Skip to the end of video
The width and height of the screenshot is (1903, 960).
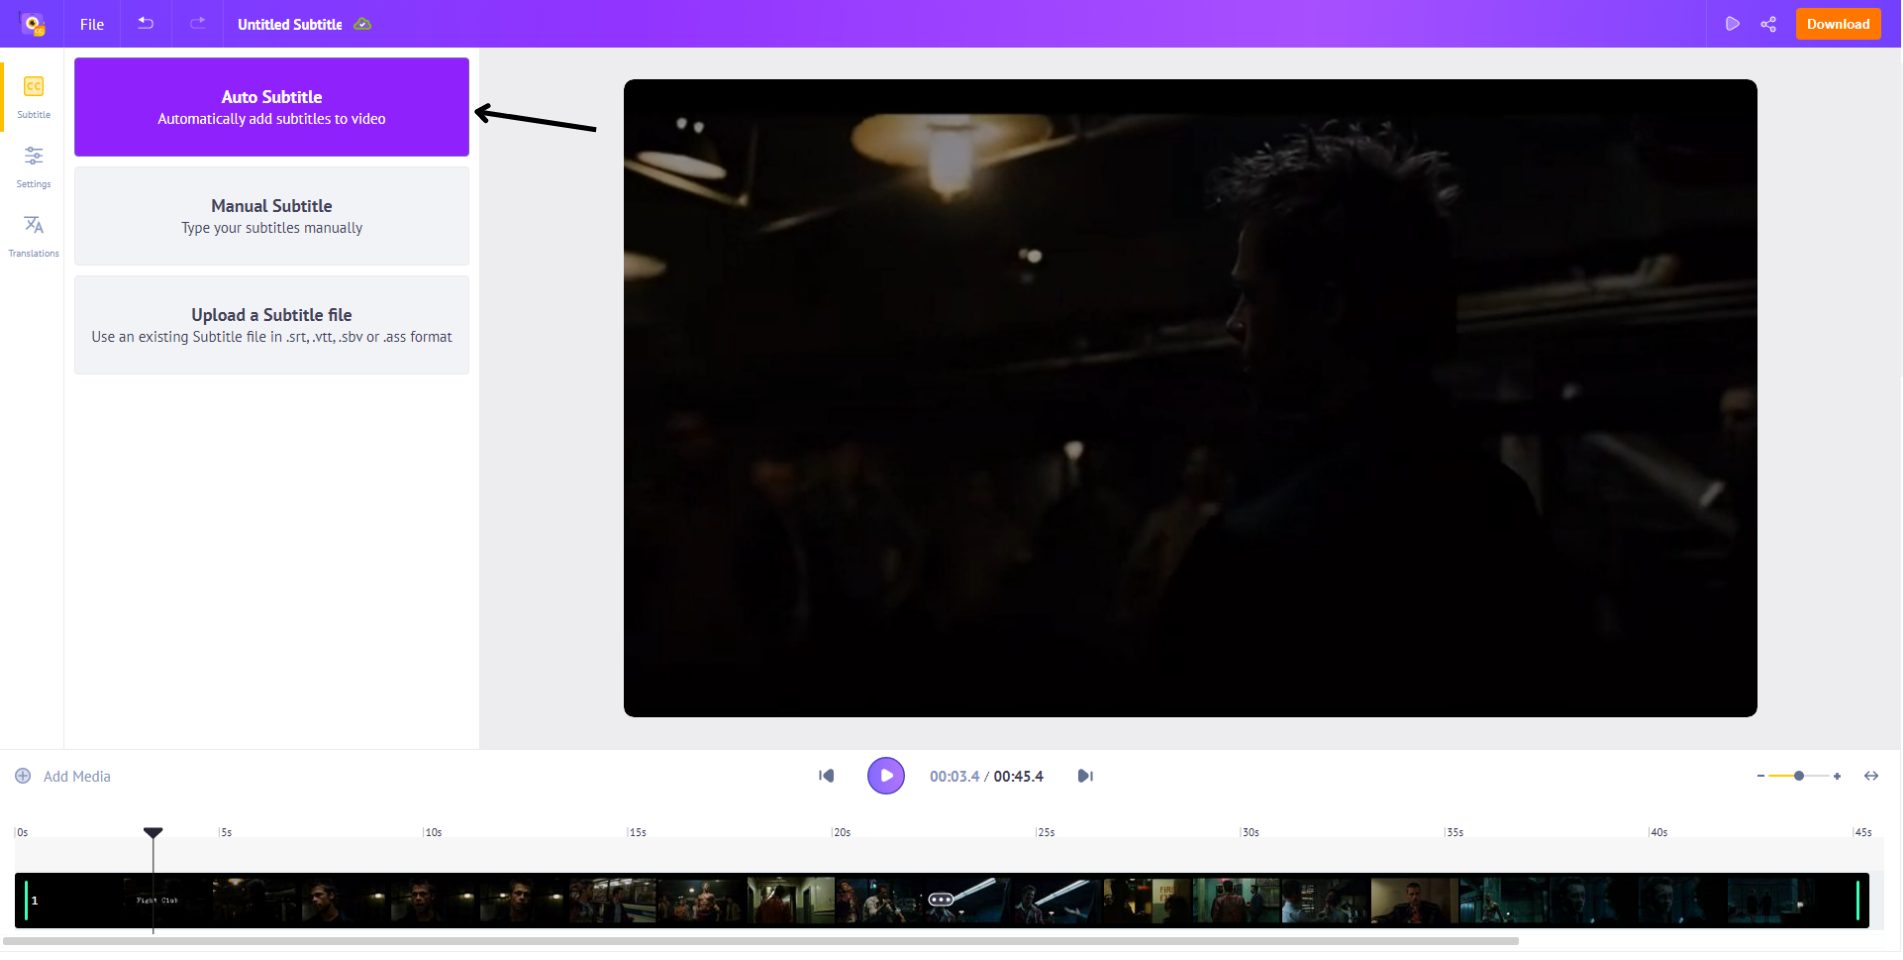(1085, 776)
